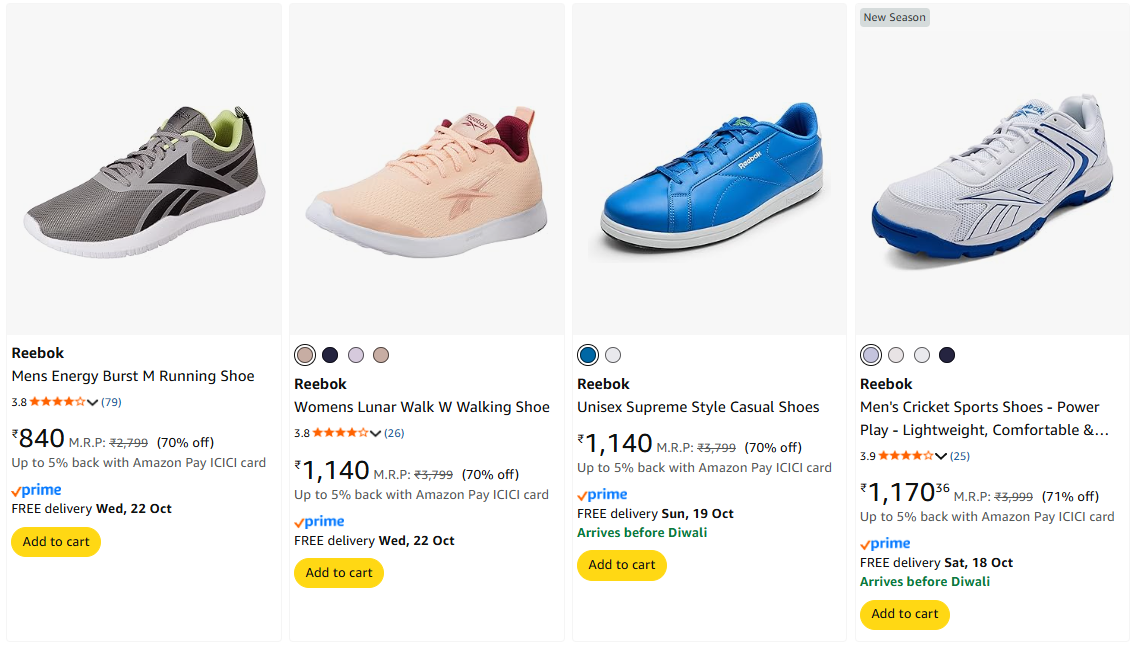The image size is (1132, 645).
Task: Add Mens Energy Burst shoe to cart
Action: (x=56, y=542)
